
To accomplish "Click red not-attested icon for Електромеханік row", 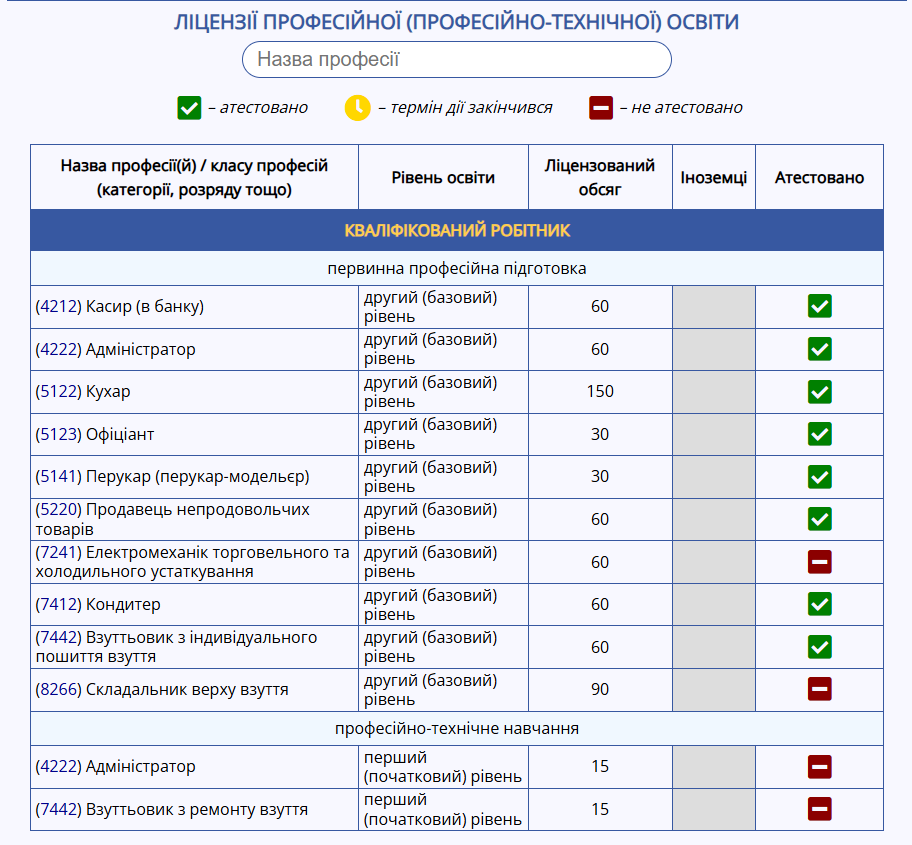I will pos(819,562).
